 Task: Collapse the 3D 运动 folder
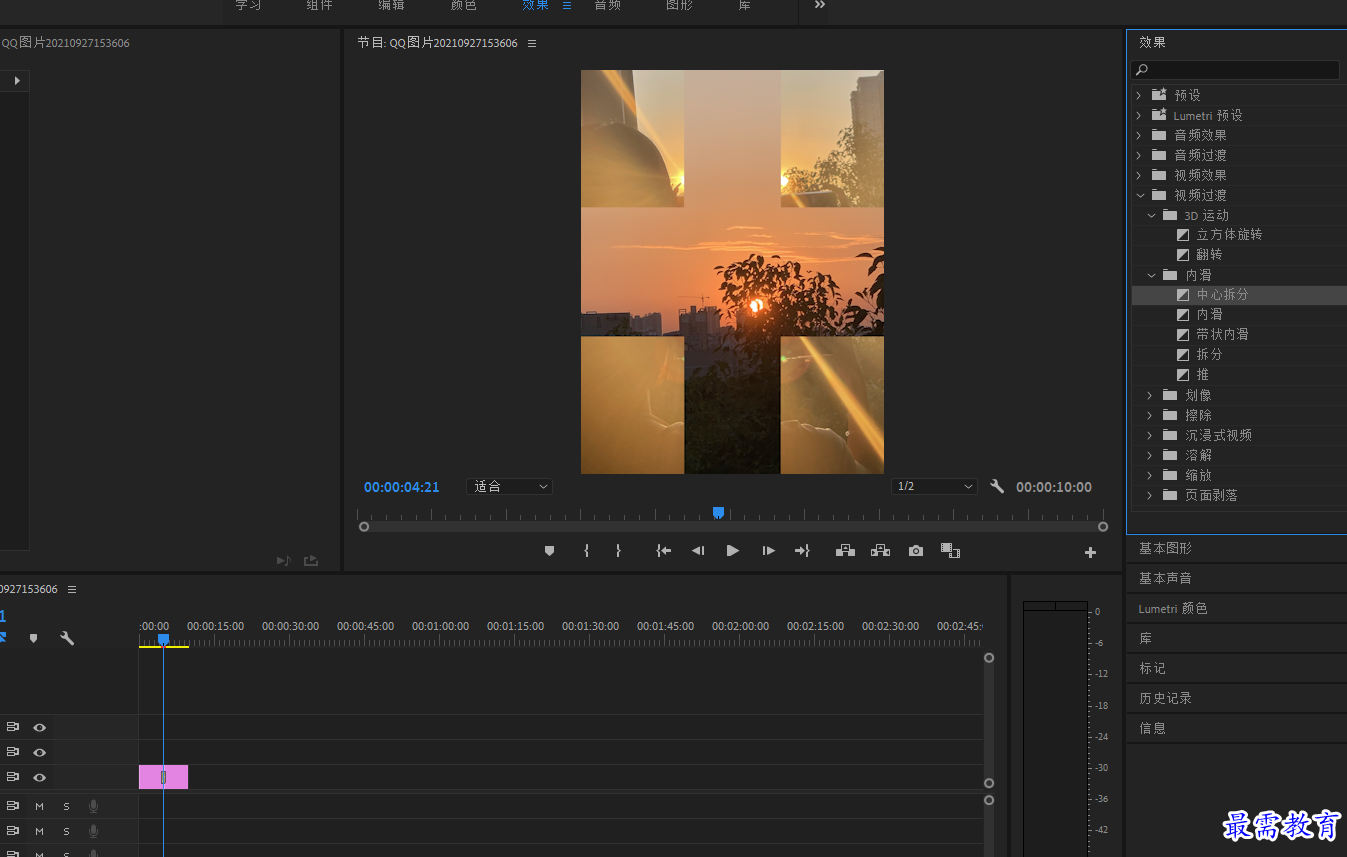point(1151,215)
